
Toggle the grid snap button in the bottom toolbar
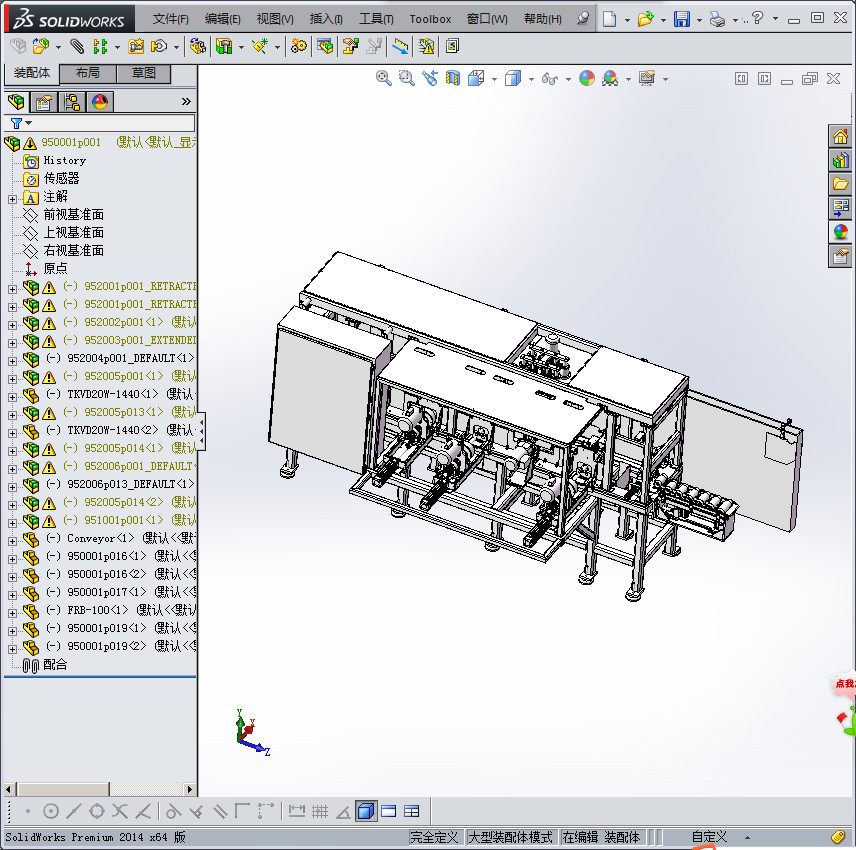coord(320,811)
